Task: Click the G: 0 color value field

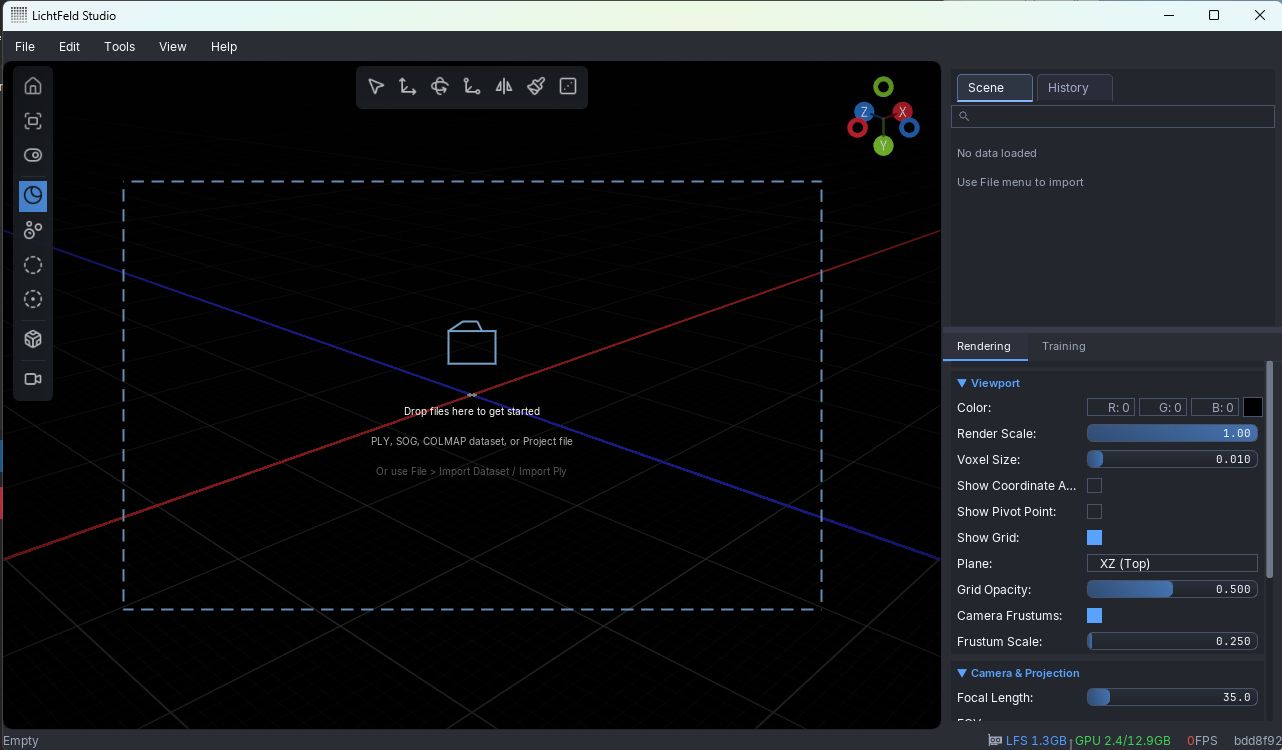Action: [1163, 408]
